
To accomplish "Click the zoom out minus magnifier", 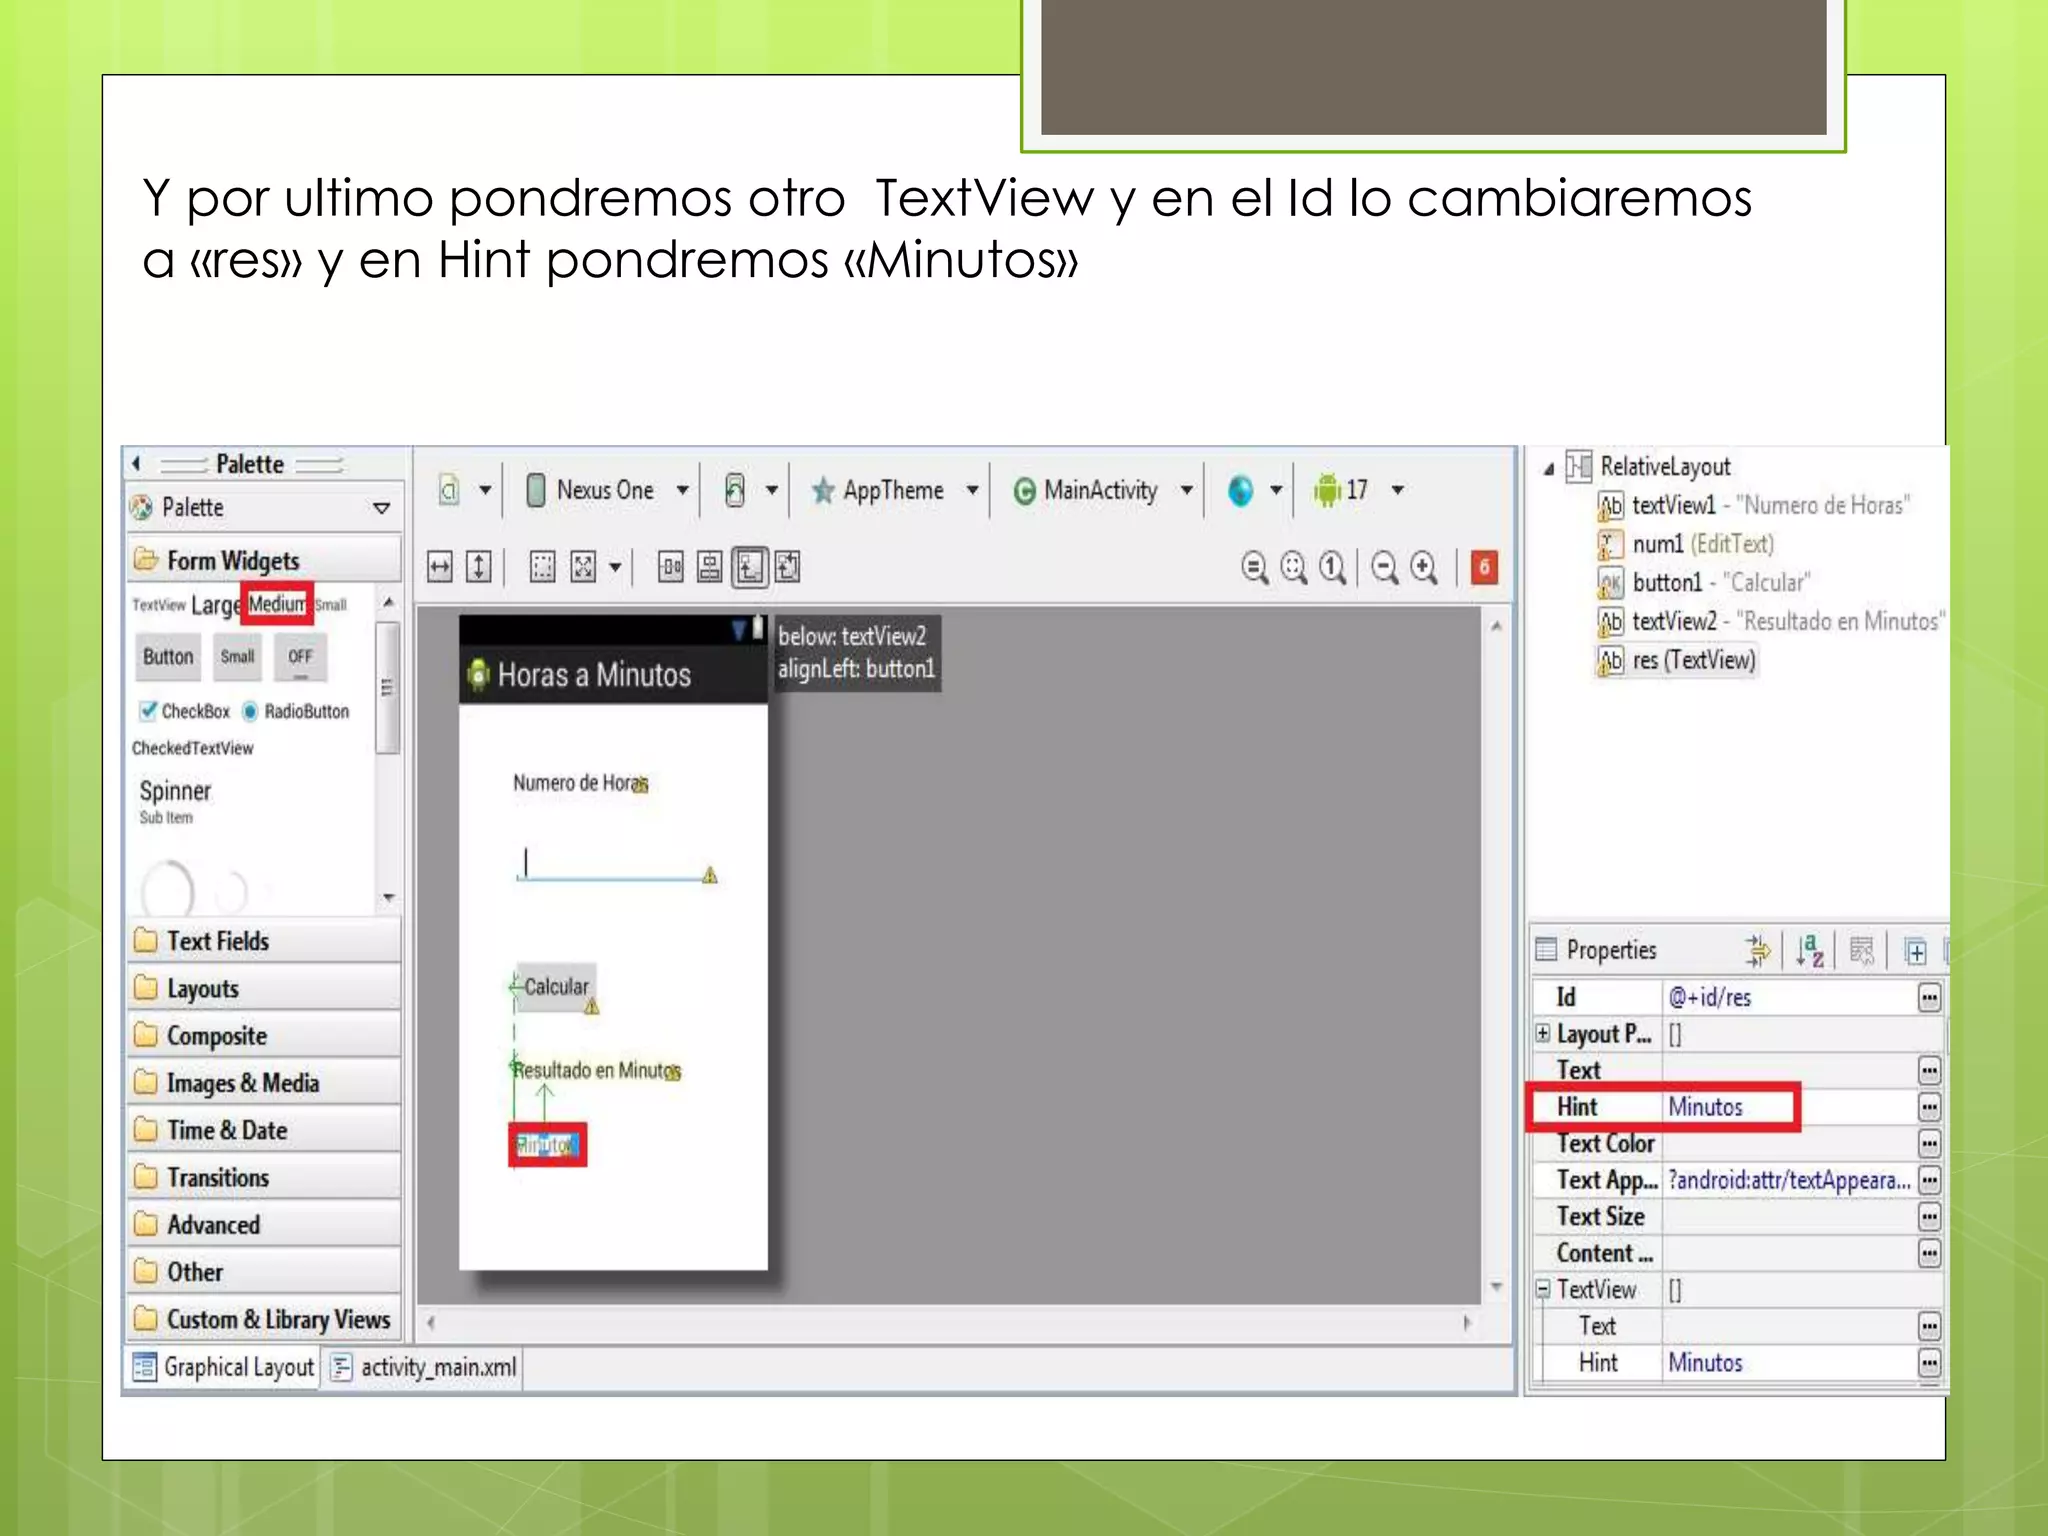I will (1384, 568).
